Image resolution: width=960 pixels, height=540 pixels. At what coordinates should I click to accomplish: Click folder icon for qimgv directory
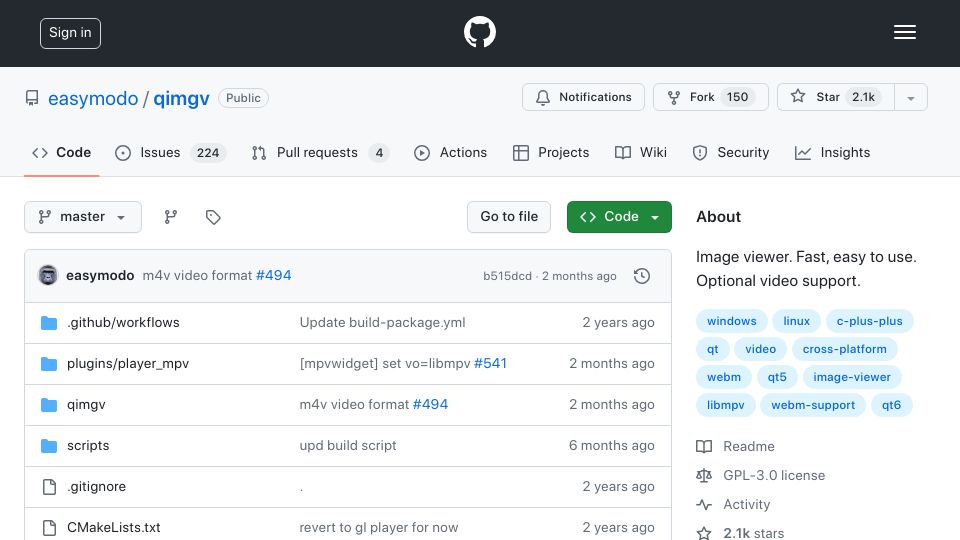(x=49, y=405)
